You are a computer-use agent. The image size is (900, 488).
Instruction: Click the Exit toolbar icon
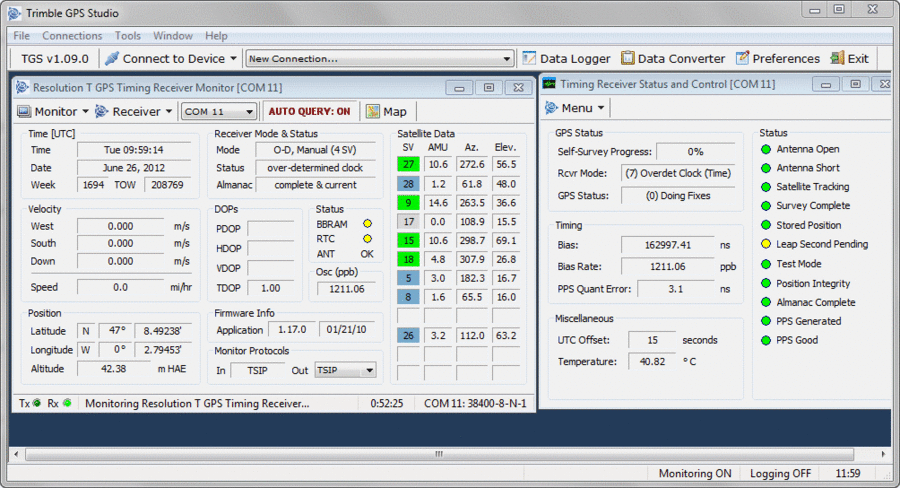(x=849, y=59)
